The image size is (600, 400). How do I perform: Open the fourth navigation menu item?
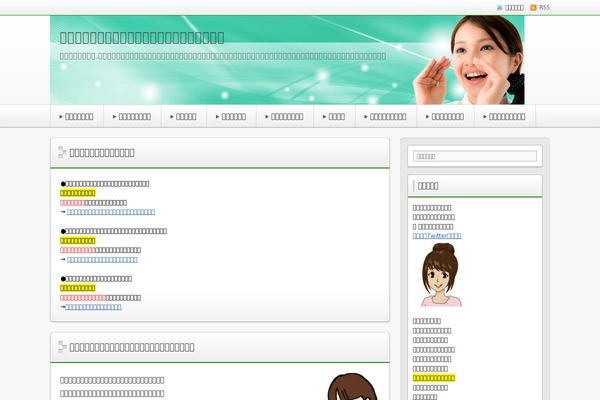coord(231,116)
